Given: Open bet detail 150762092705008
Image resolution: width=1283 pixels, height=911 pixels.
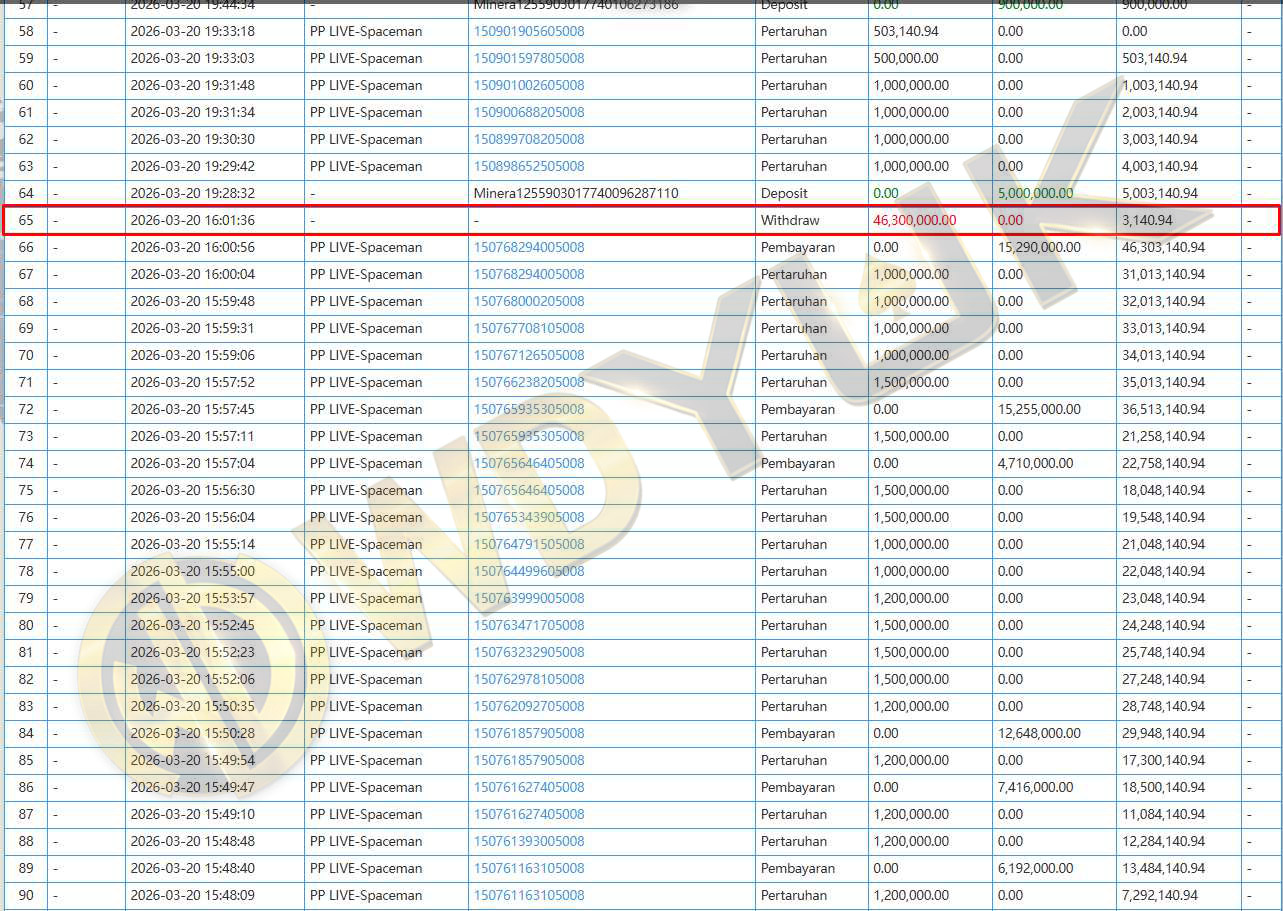Looking at the screenshot, I should 528,707.
